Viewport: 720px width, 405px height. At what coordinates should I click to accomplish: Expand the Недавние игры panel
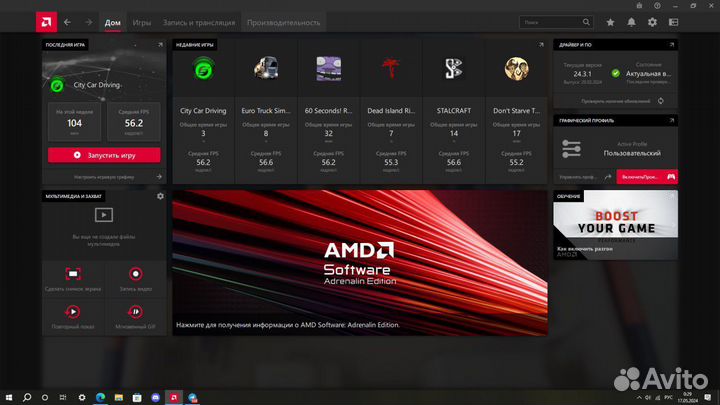pos(541,45)
